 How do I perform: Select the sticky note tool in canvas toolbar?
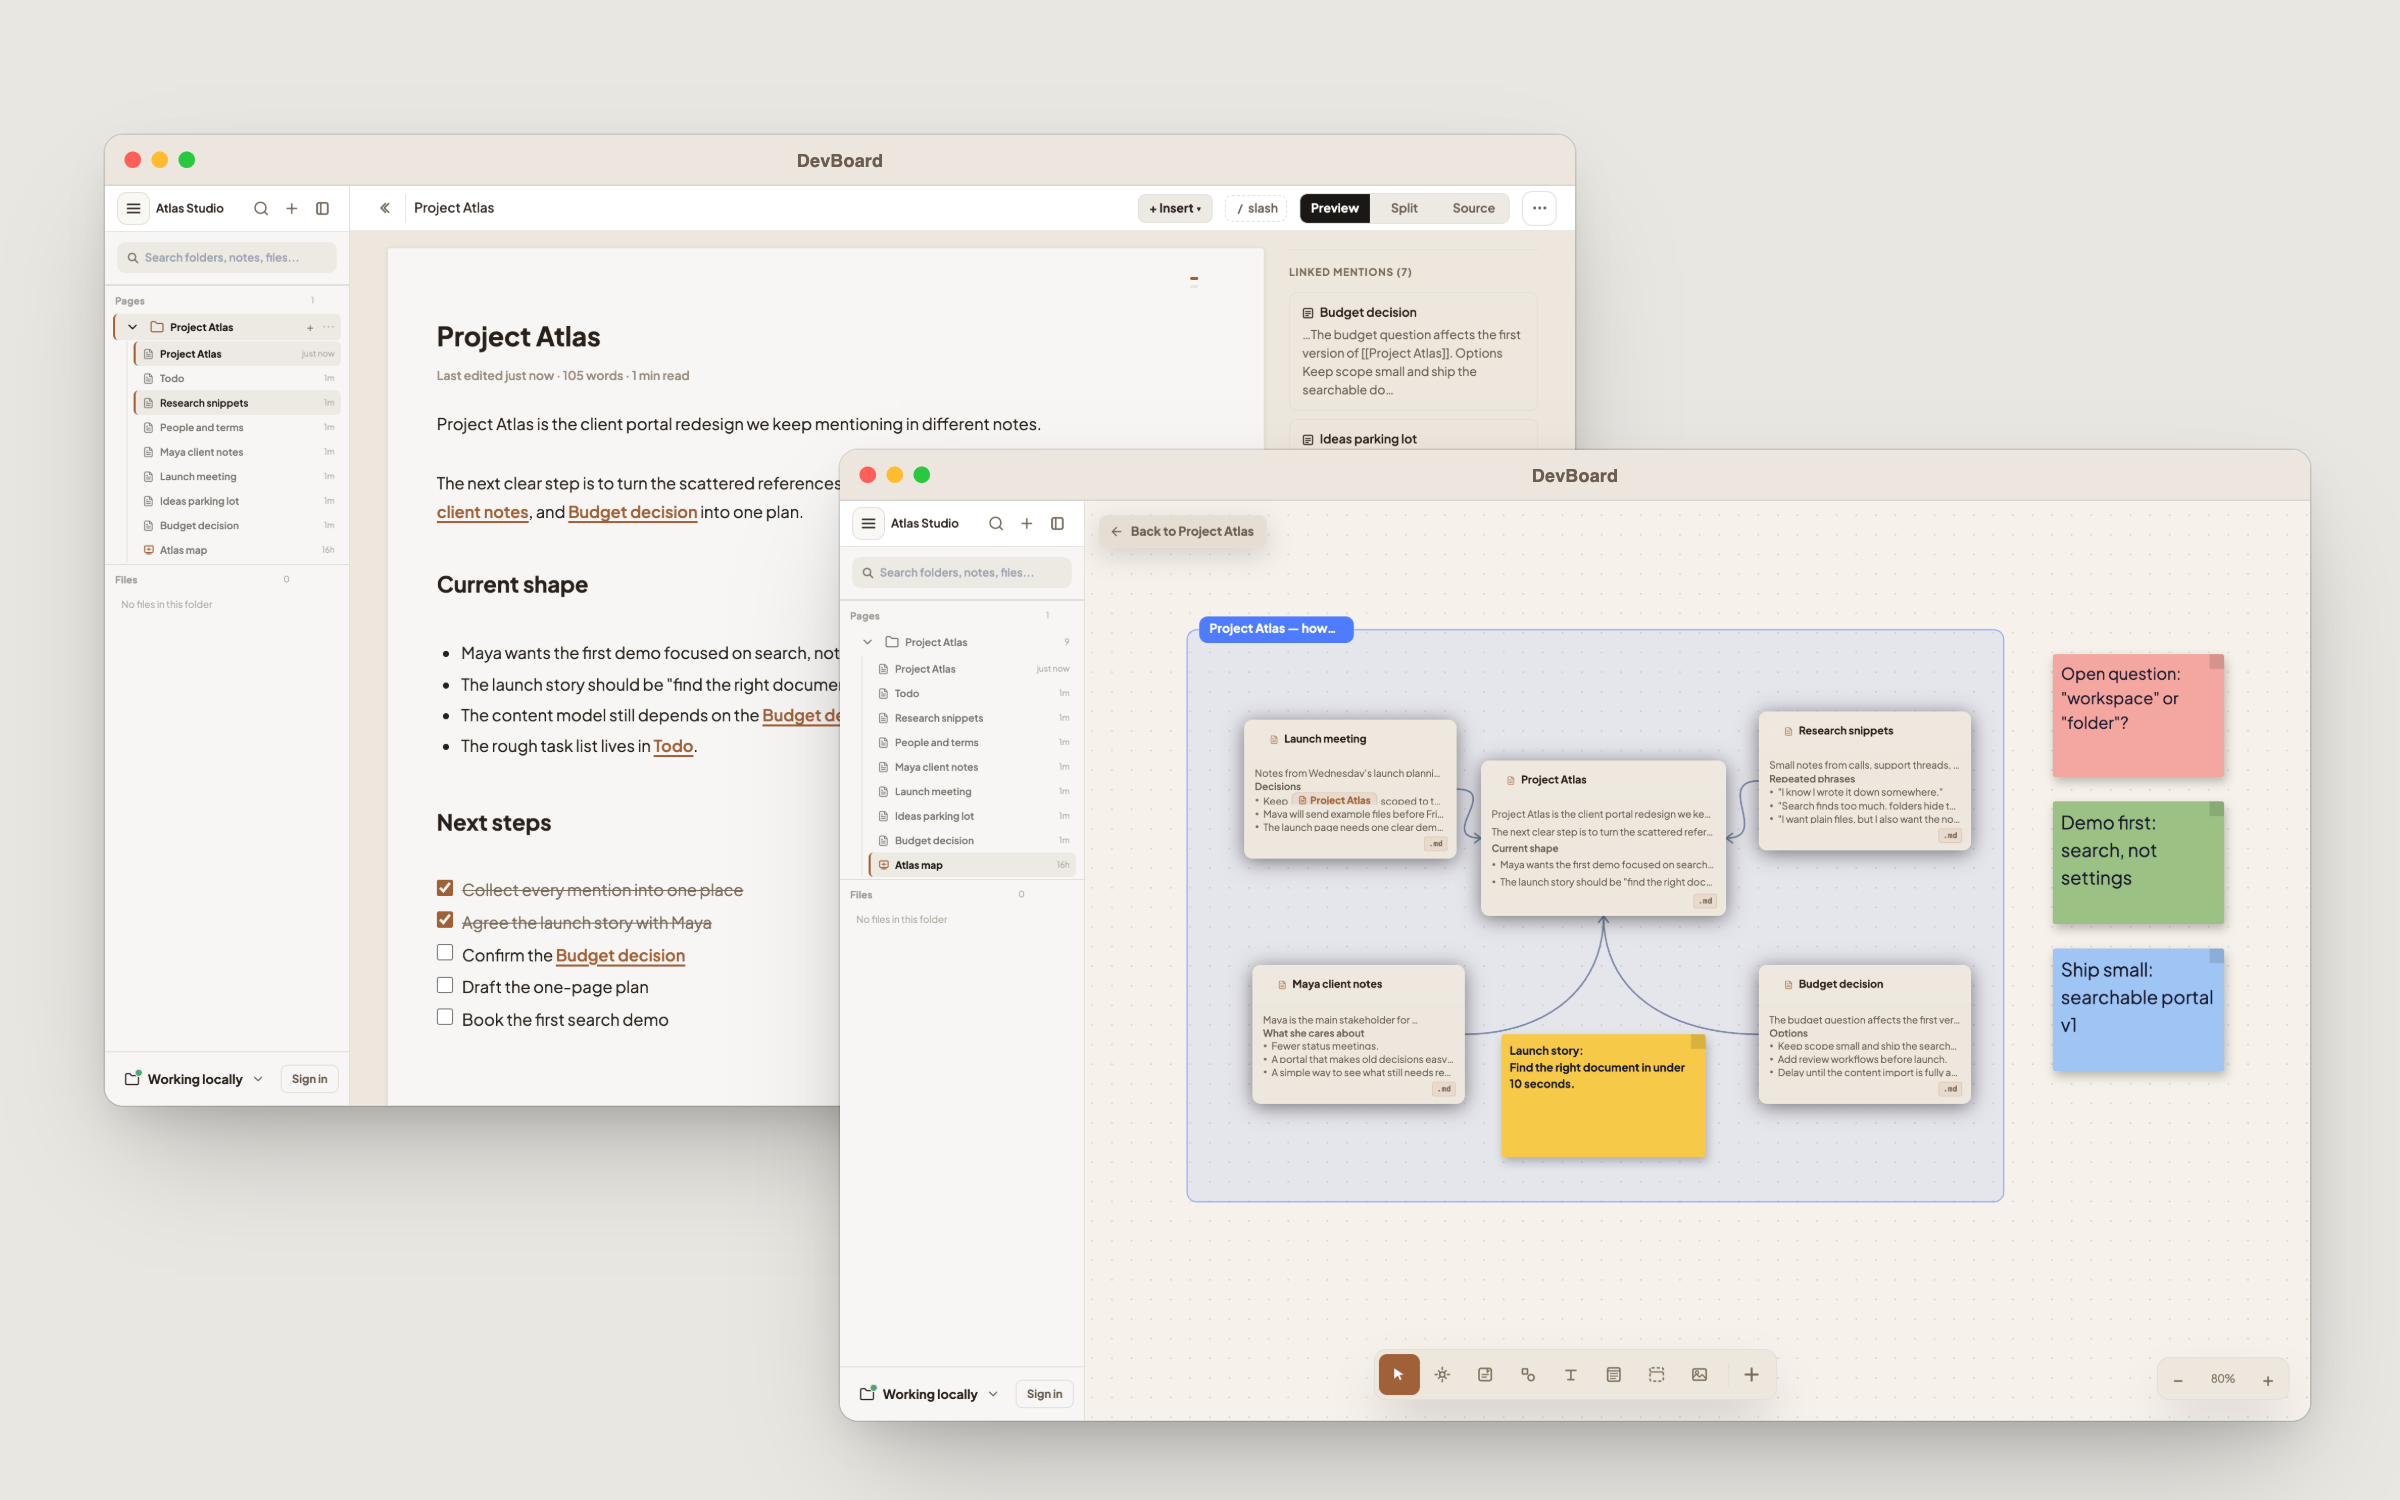[x=1485, y=1375]
